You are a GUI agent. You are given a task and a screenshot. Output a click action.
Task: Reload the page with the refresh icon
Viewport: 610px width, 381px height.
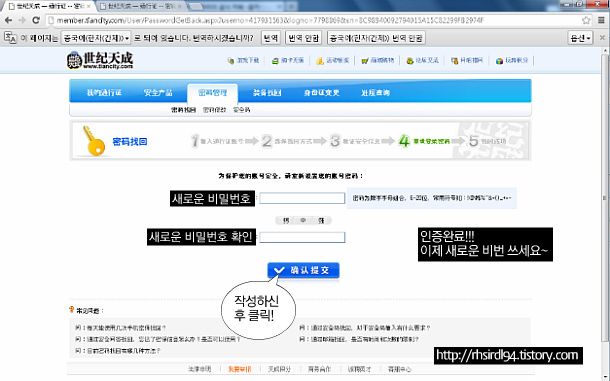(36, 20)
